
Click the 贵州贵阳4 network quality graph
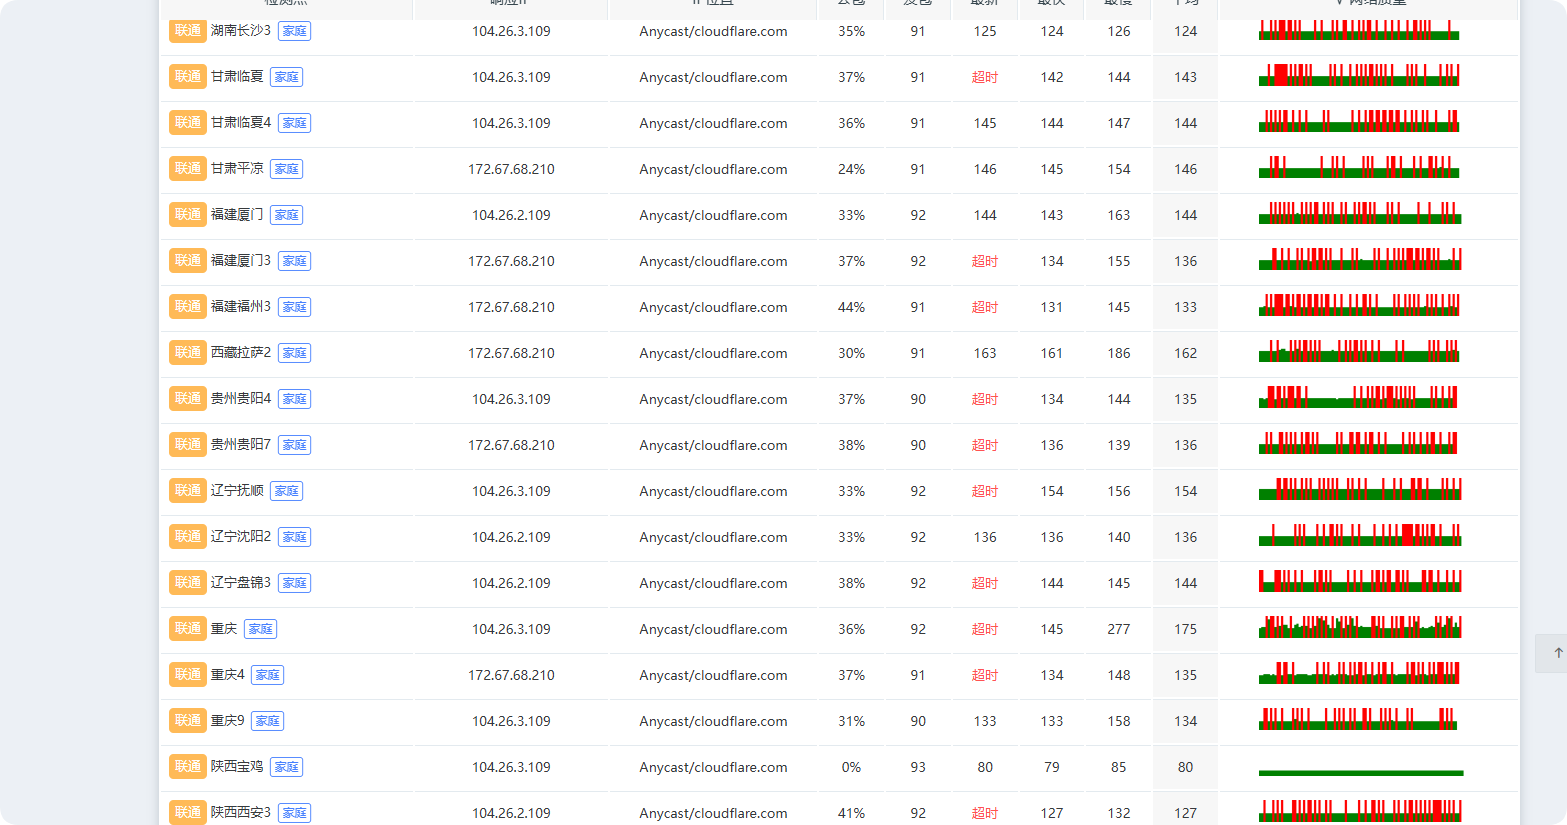tap(1358, 397)
